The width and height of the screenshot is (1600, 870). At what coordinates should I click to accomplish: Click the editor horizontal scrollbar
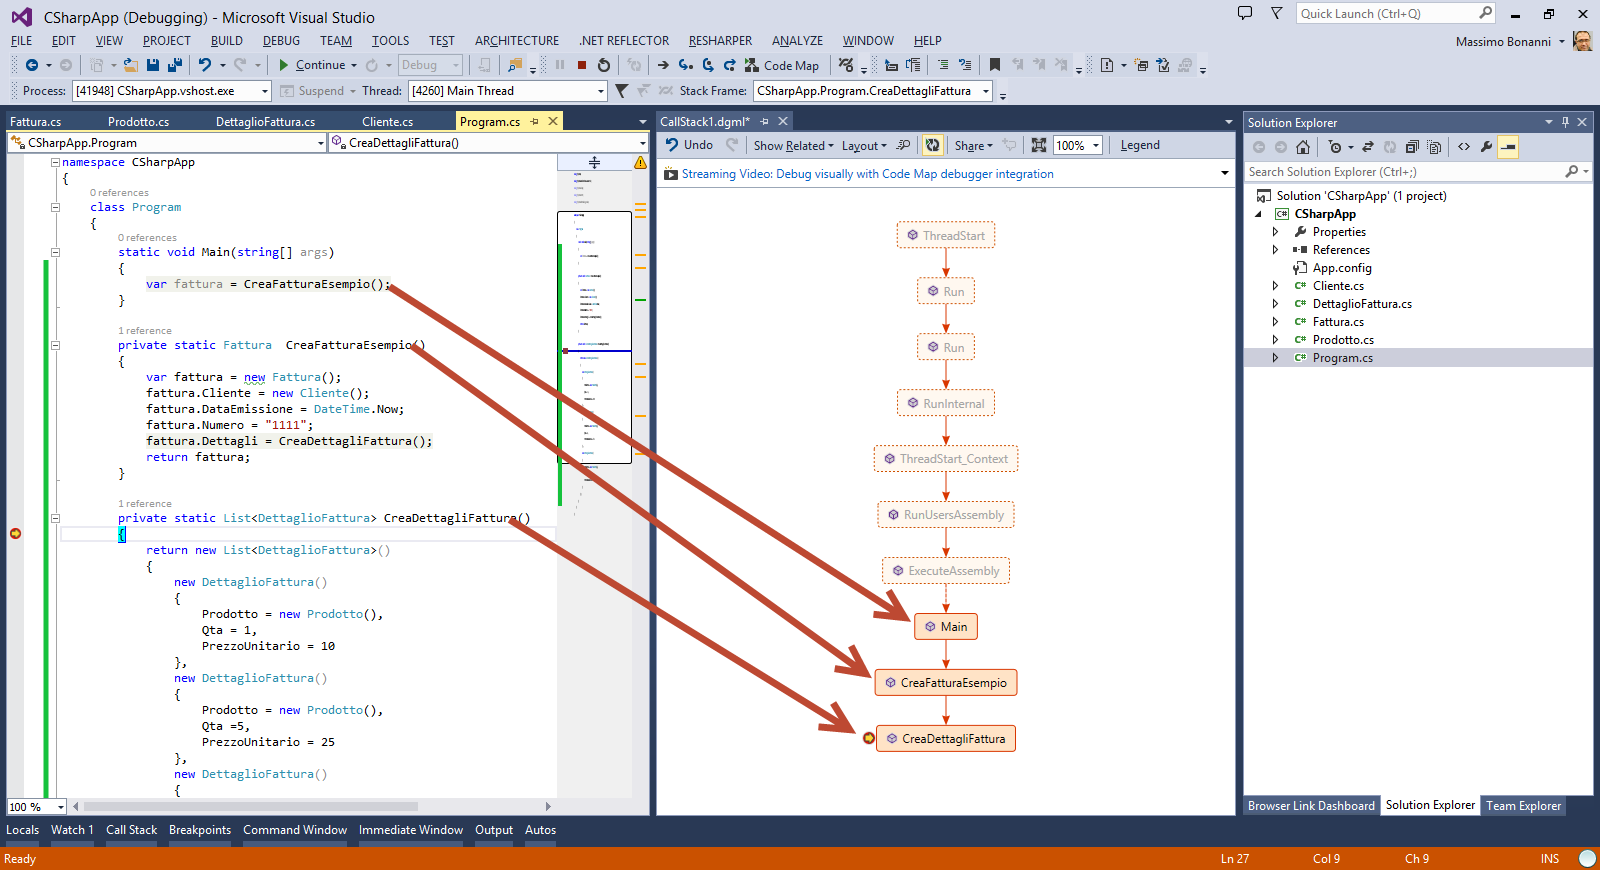click(250, 806)
